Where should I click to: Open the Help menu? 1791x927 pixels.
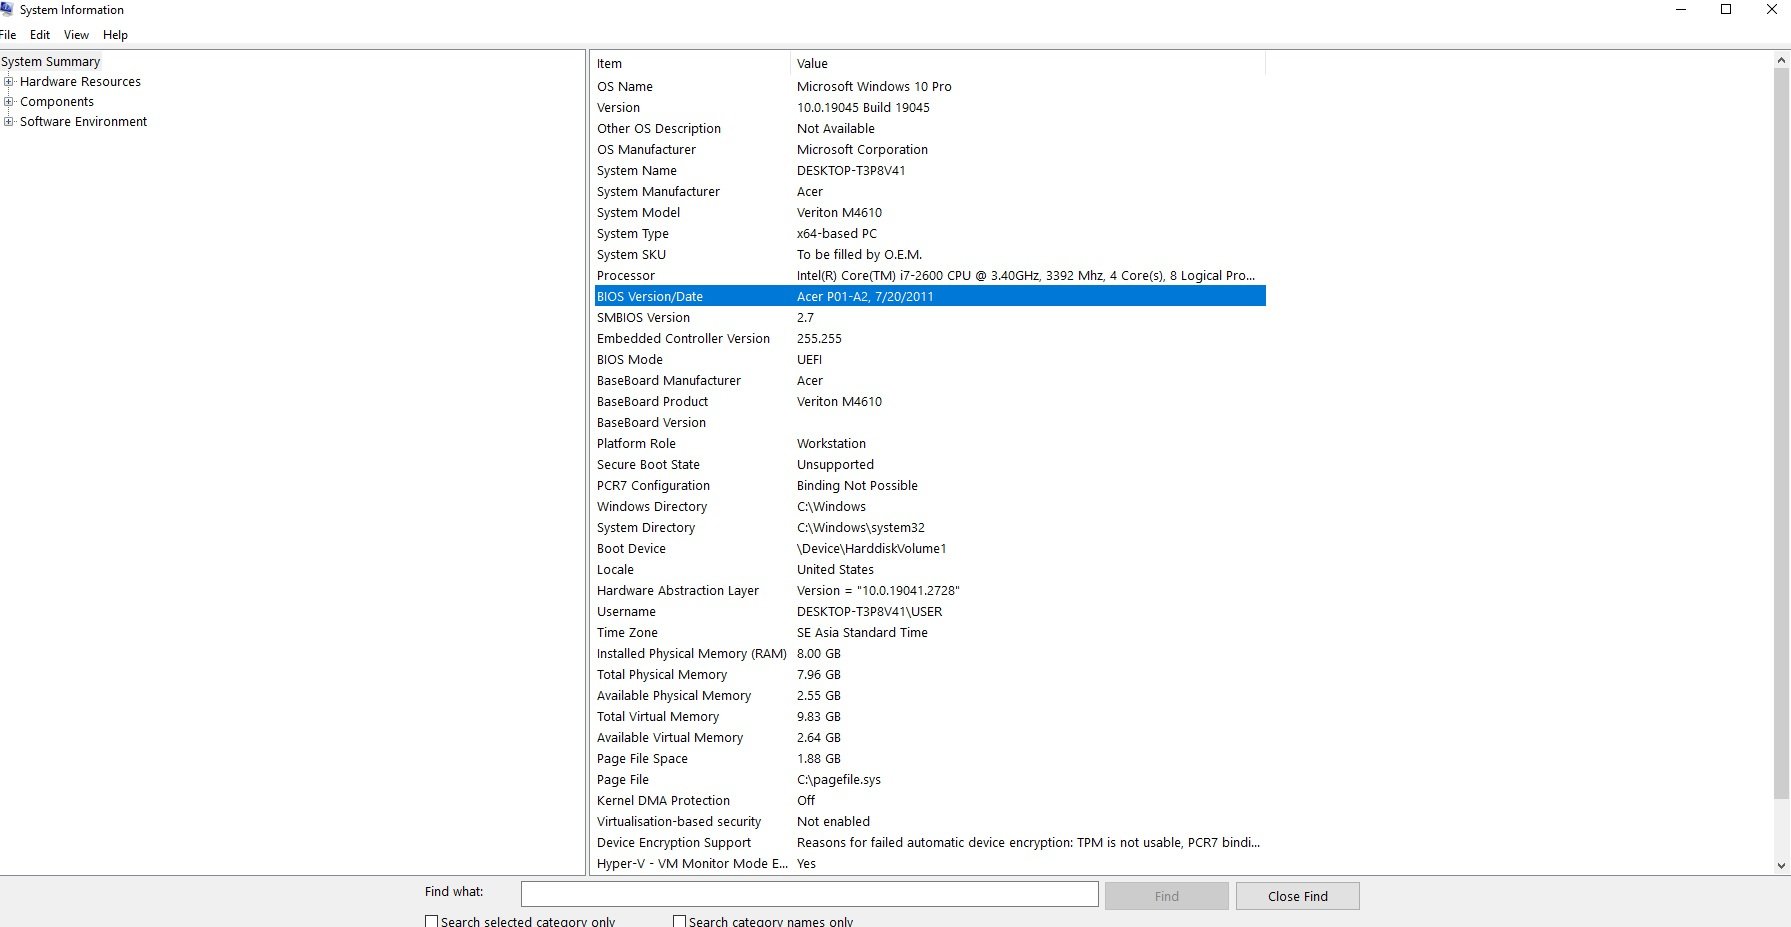115,35
